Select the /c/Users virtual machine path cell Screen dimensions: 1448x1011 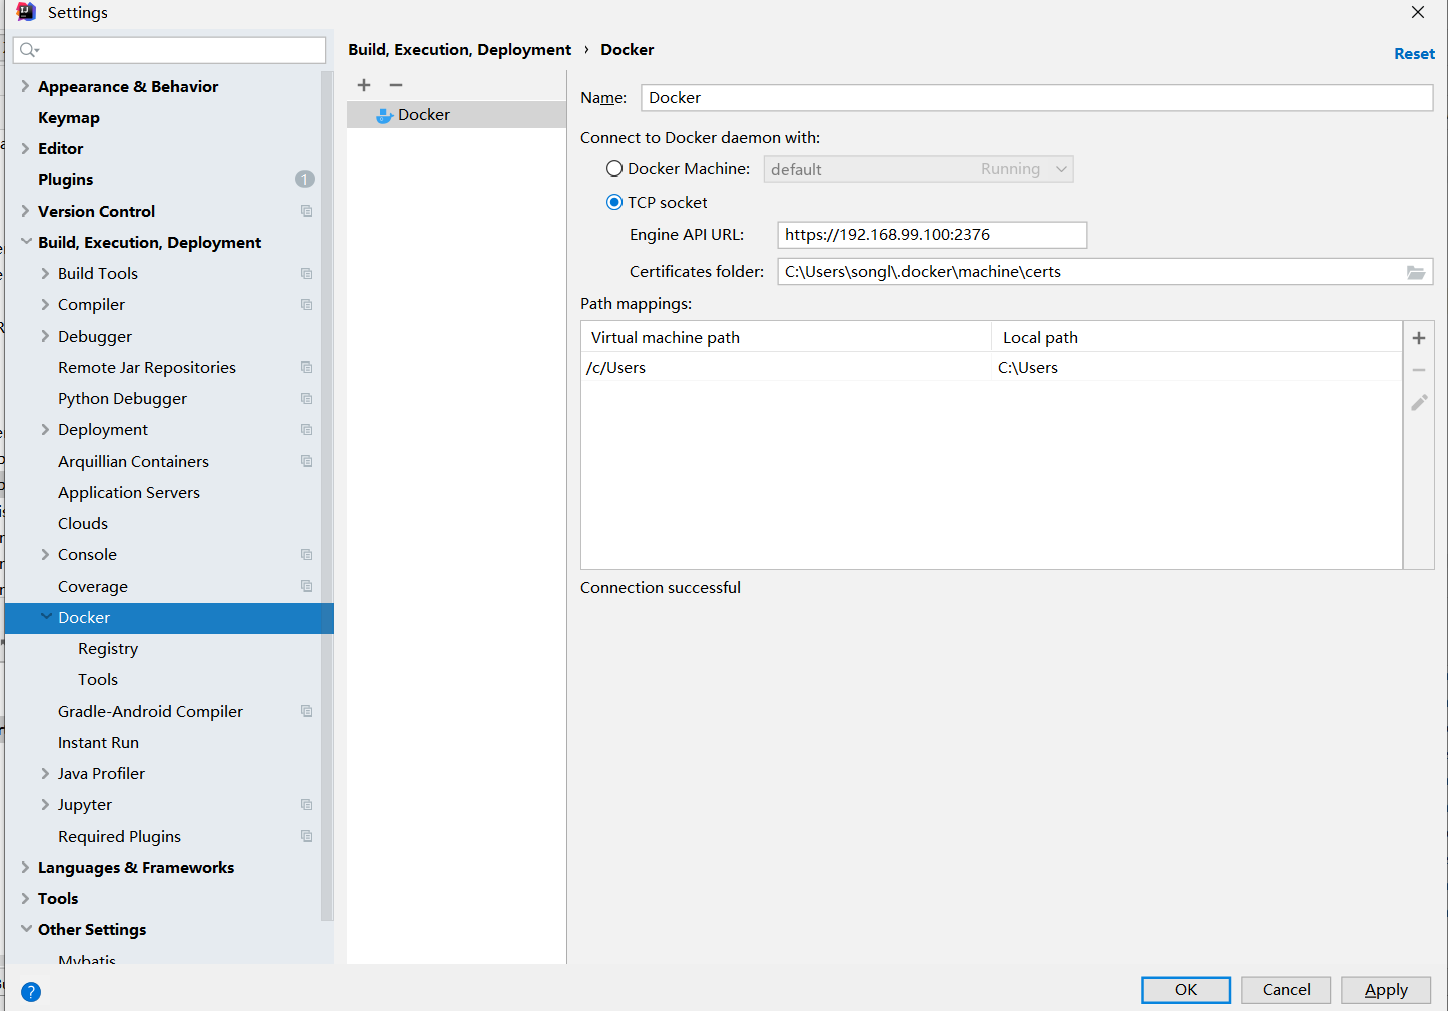pos(786,367)
